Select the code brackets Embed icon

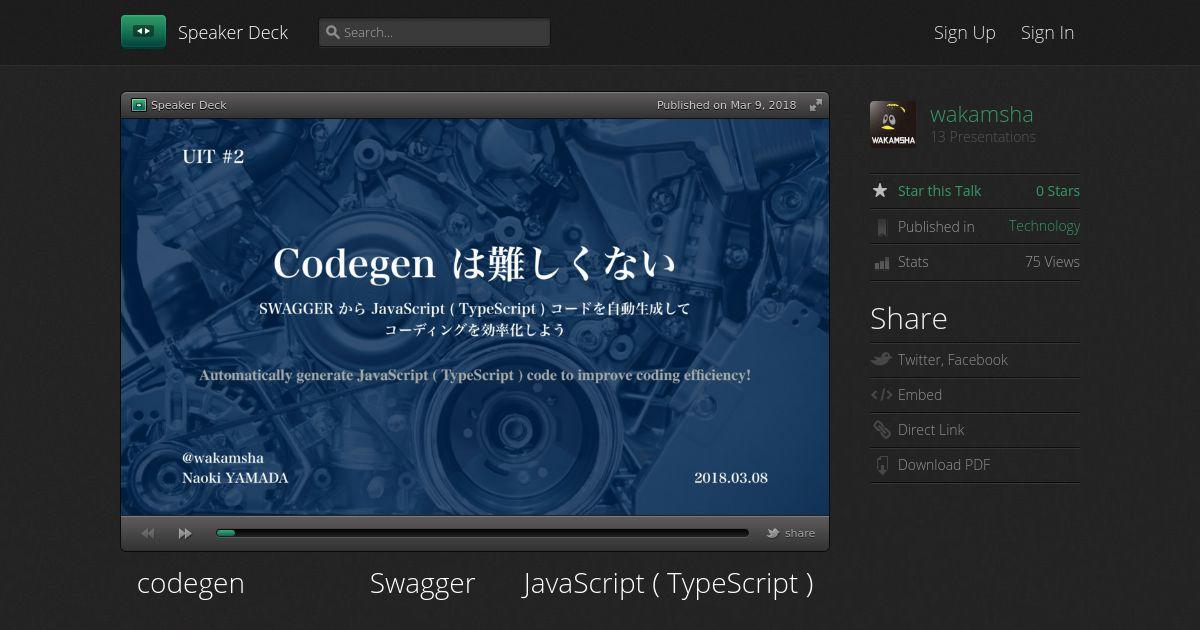tap(881, 395)
